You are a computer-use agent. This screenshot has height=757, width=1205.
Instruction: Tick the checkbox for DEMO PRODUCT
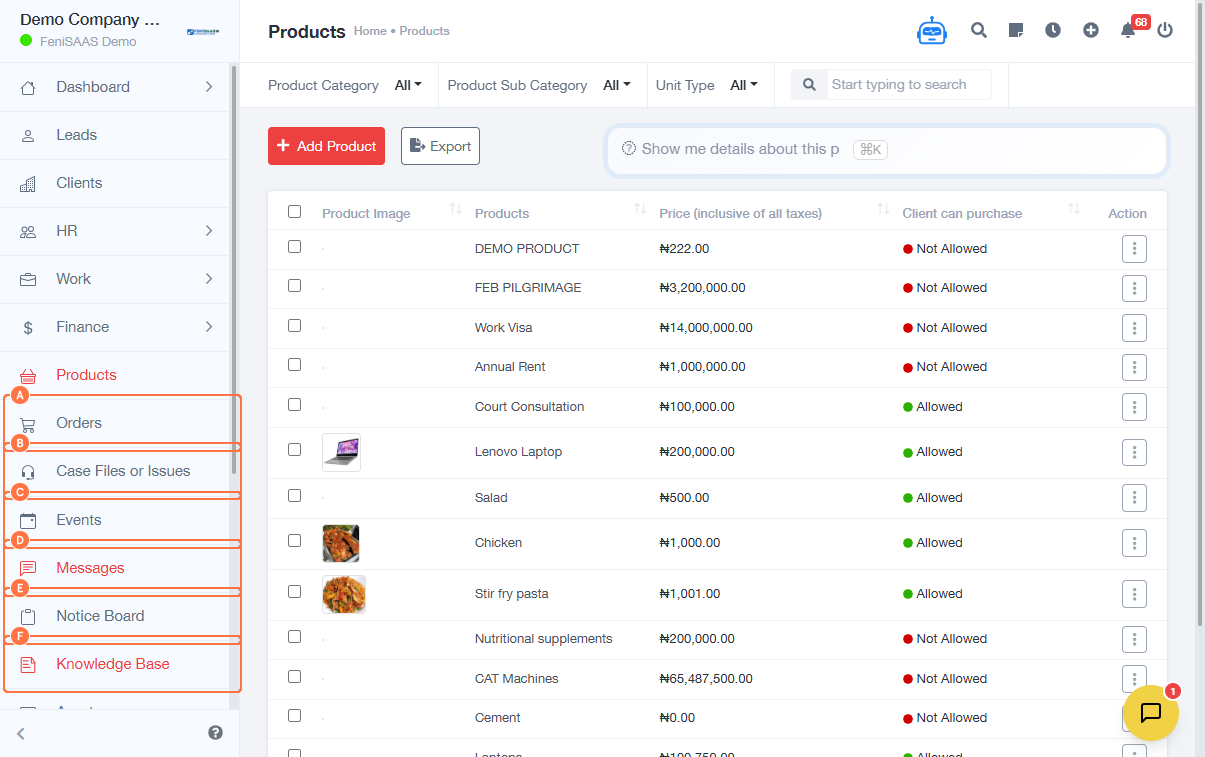(294, 246)
